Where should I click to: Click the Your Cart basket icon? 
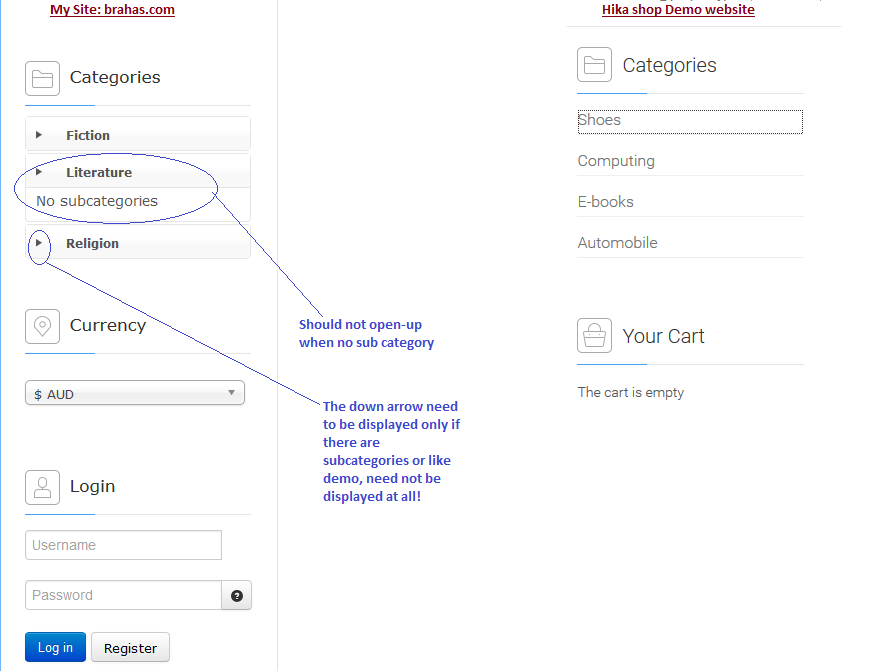594,336
